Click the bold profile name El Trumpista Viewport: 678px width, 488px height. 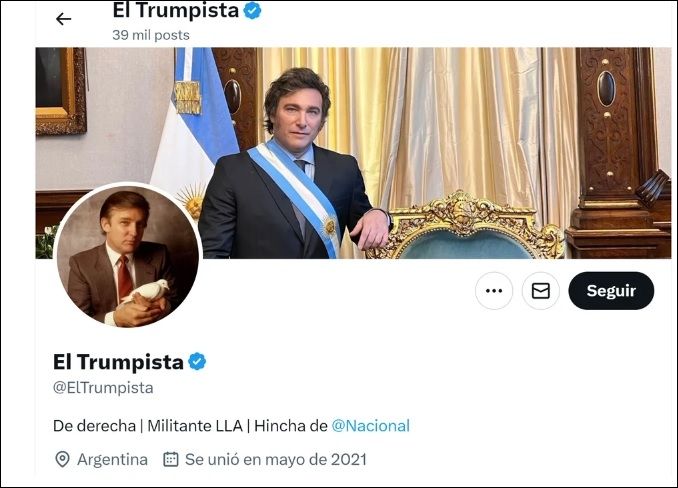click(118, 362)
